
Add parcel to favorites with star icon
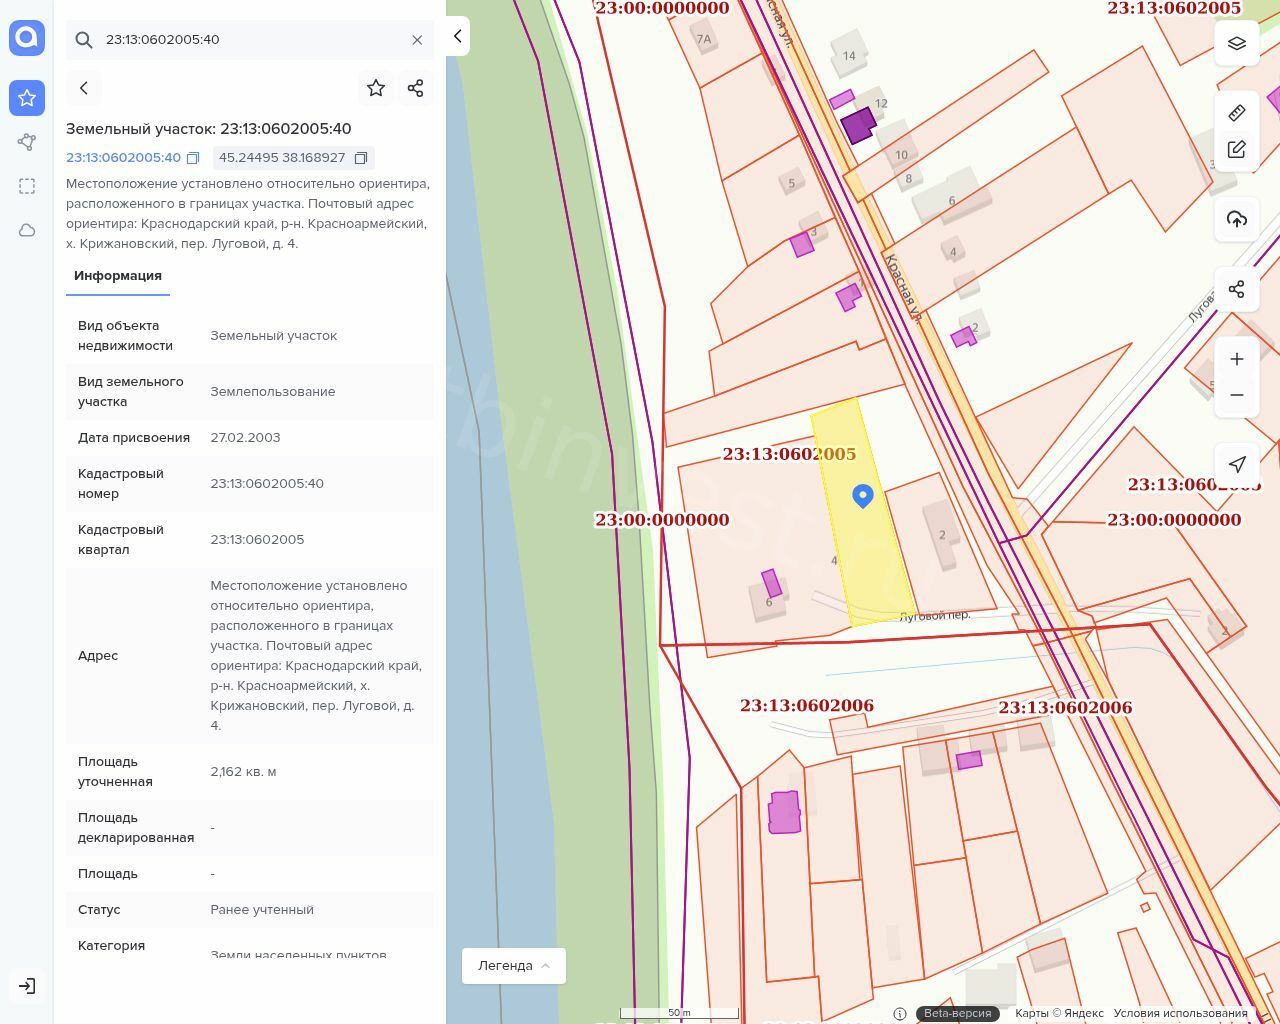coord(376,88)
